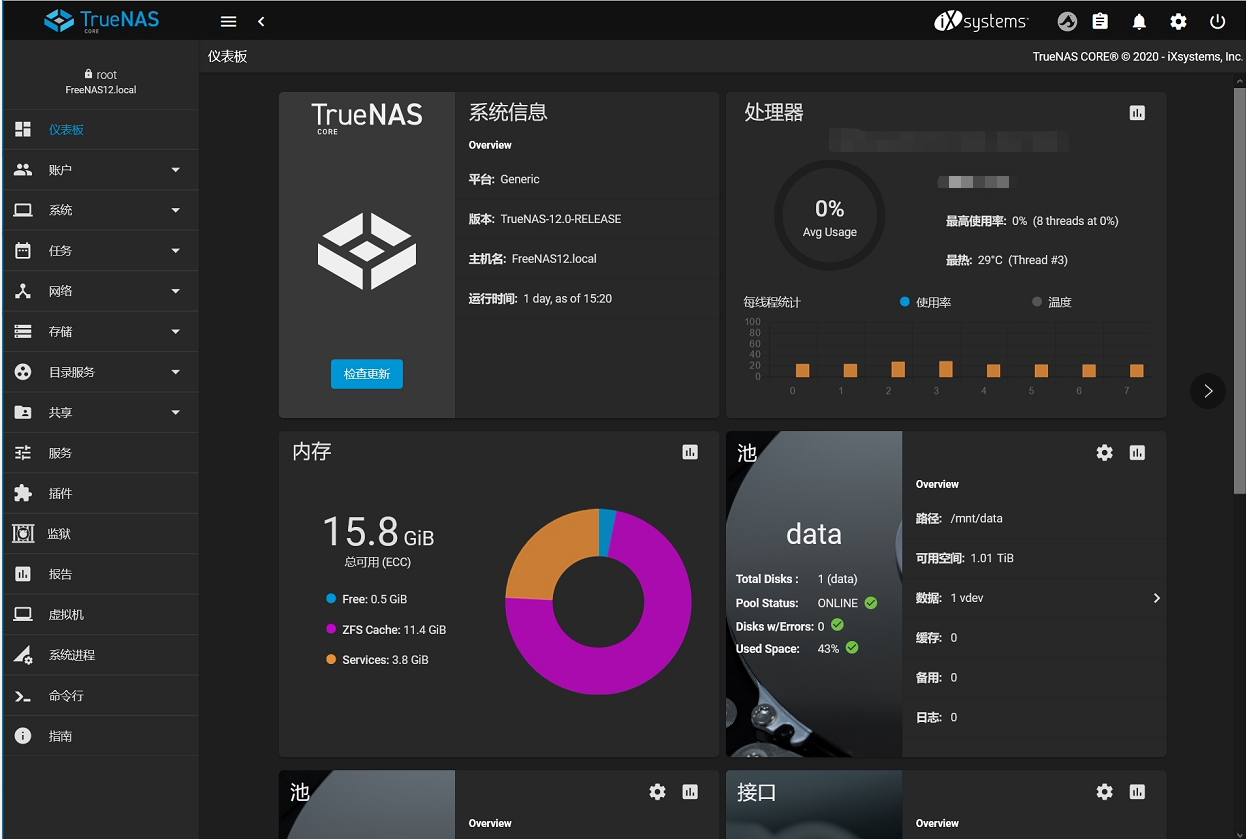Open the hamburger menu icon
Viewport: 1246px width, 839px height.
[x=228, y=21]
